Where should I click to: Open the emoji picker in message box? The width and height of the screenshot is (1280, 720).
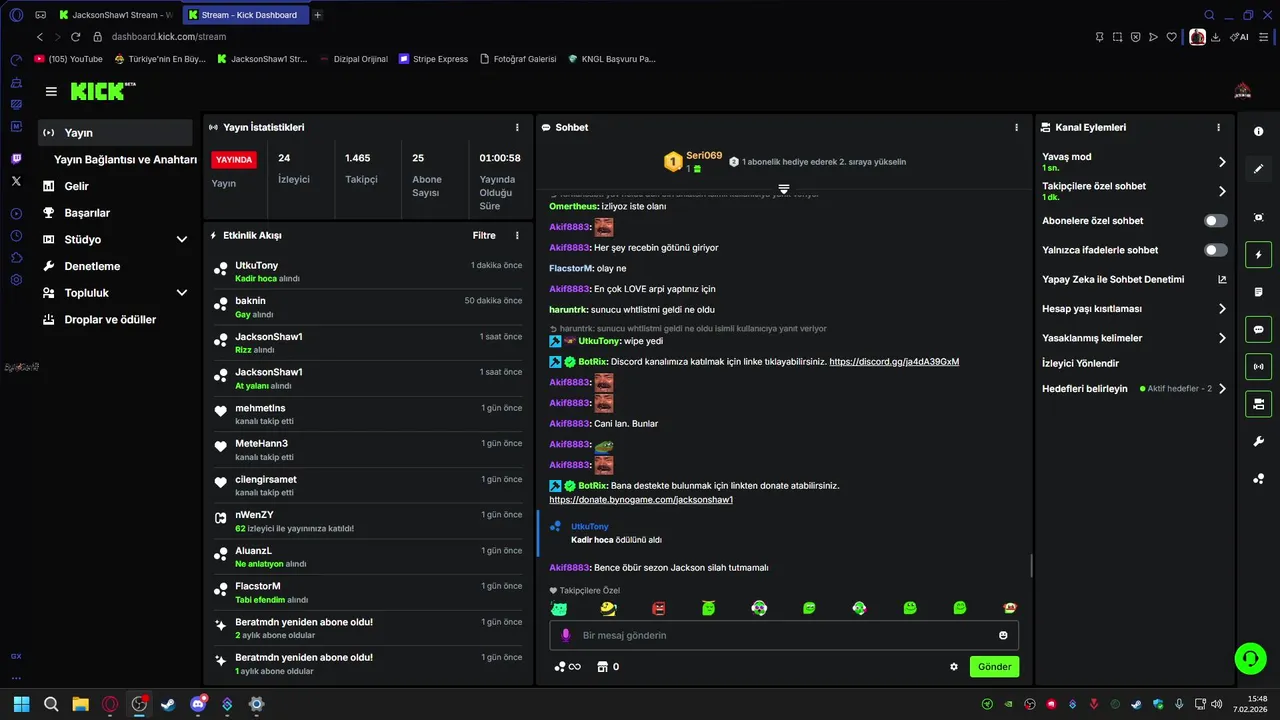(1003, 635)
